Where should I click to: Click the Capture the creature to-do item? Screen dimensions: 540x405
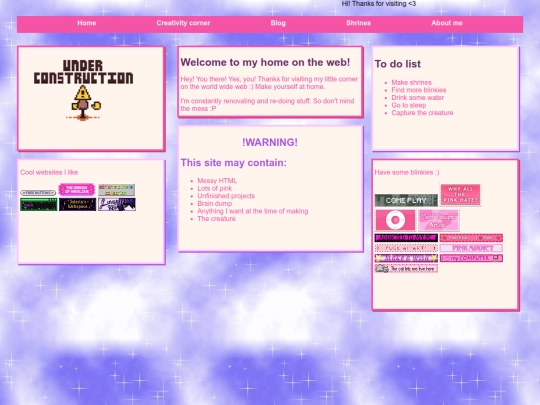pyautogui.click(x=422, y=113)
